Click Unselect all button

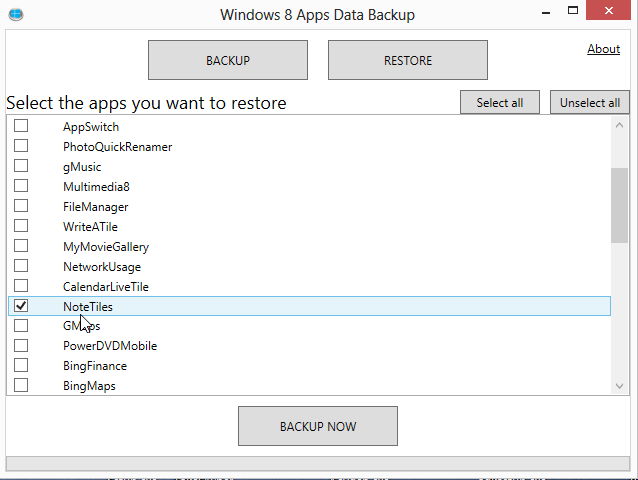pyautogui.click(x=590, y=103)
